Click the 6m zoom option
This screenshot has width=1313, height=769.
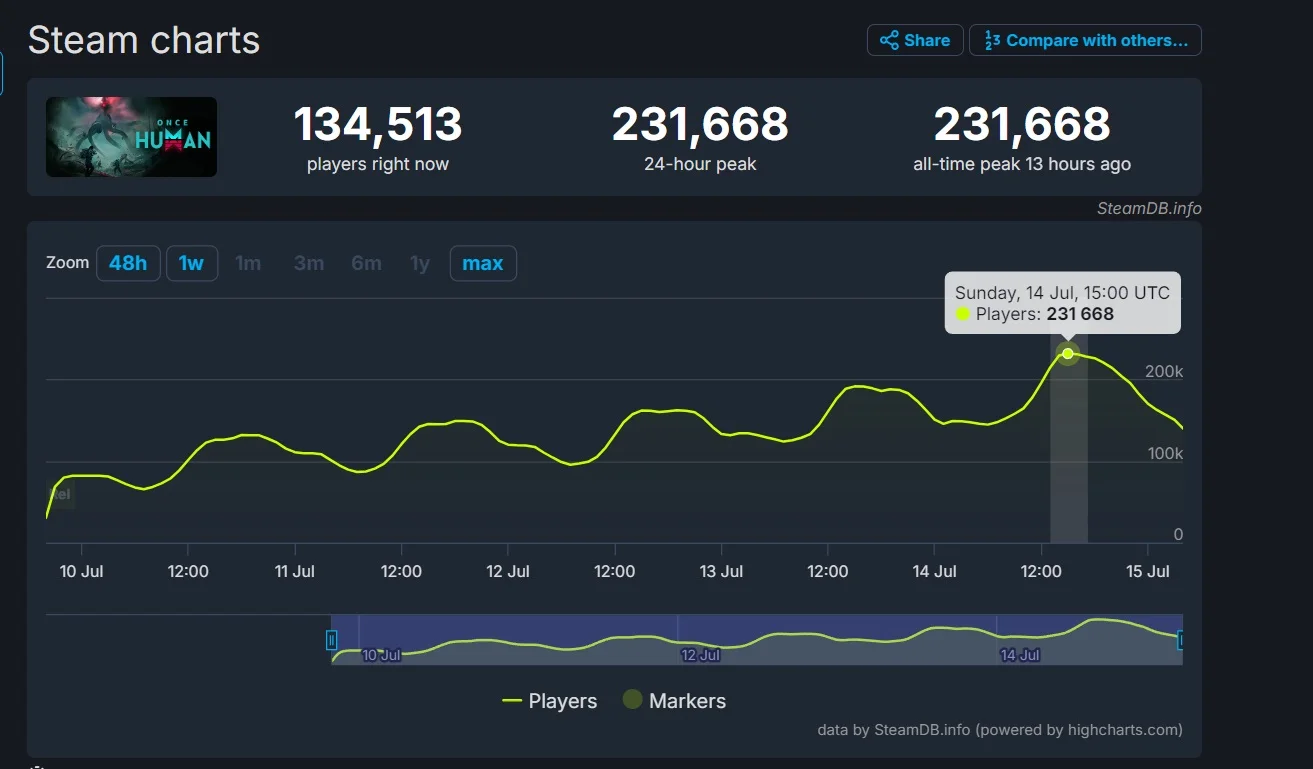click(366, 263)
